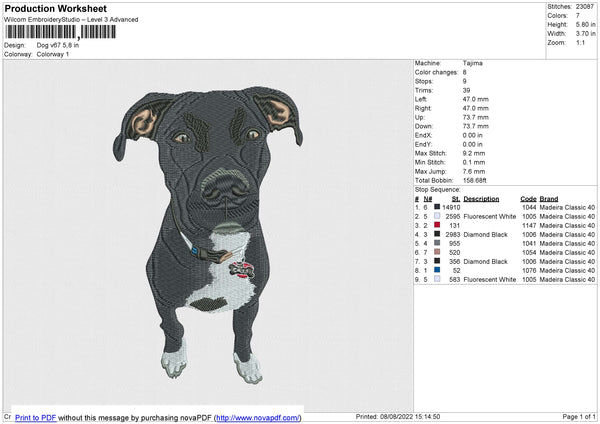The height and width of the screenshot is (424, 600).
Task: Click 'Diamond Black' in stop row 7
Action: click(485, 262)
